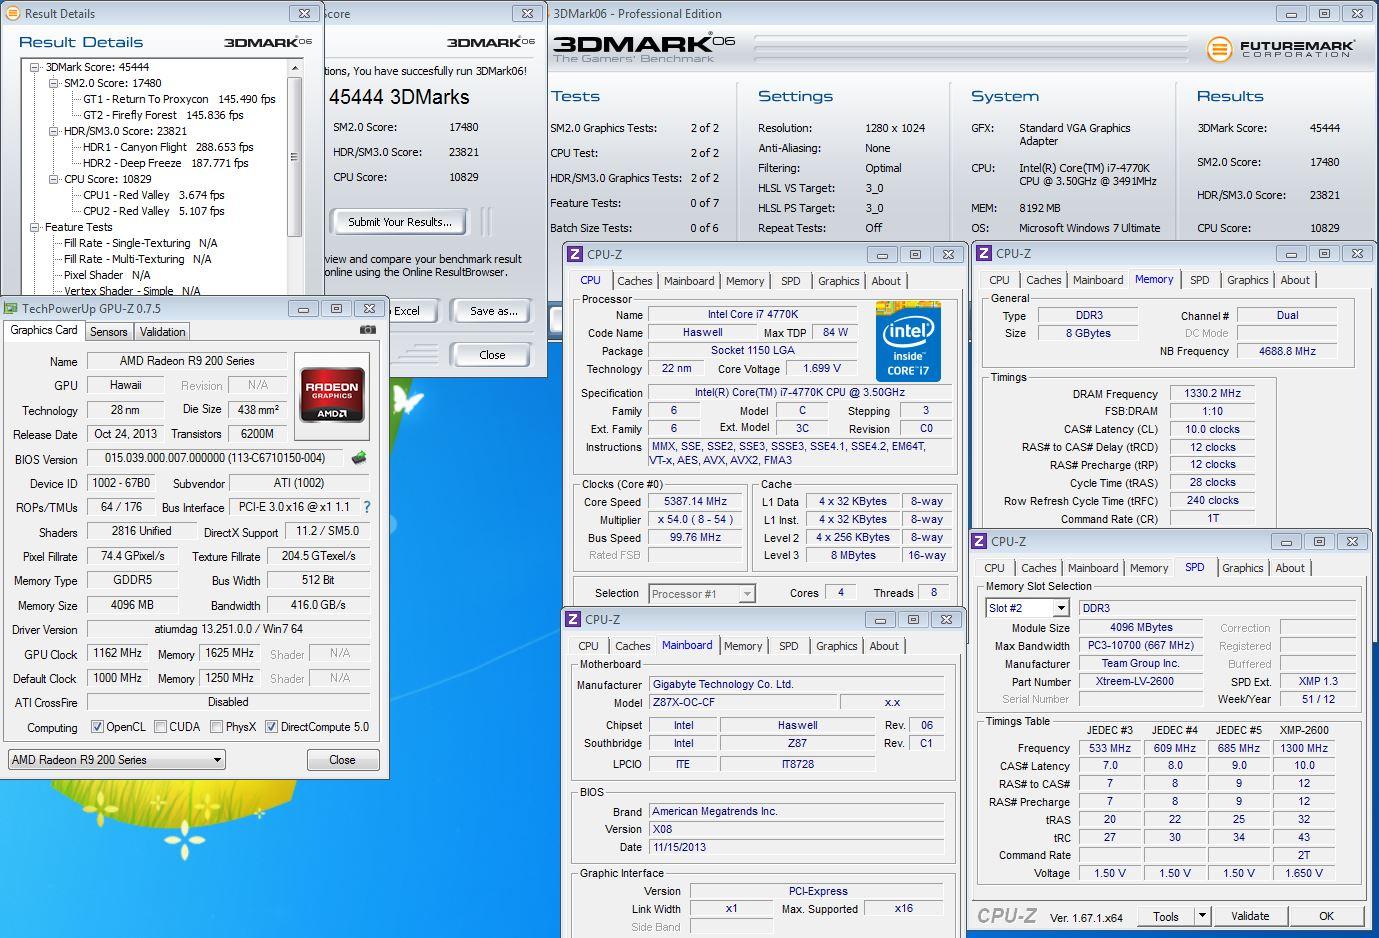Collapse the CPU Score tree node
The height and width of the screenshot is (938, 1379).
[54, 179]
